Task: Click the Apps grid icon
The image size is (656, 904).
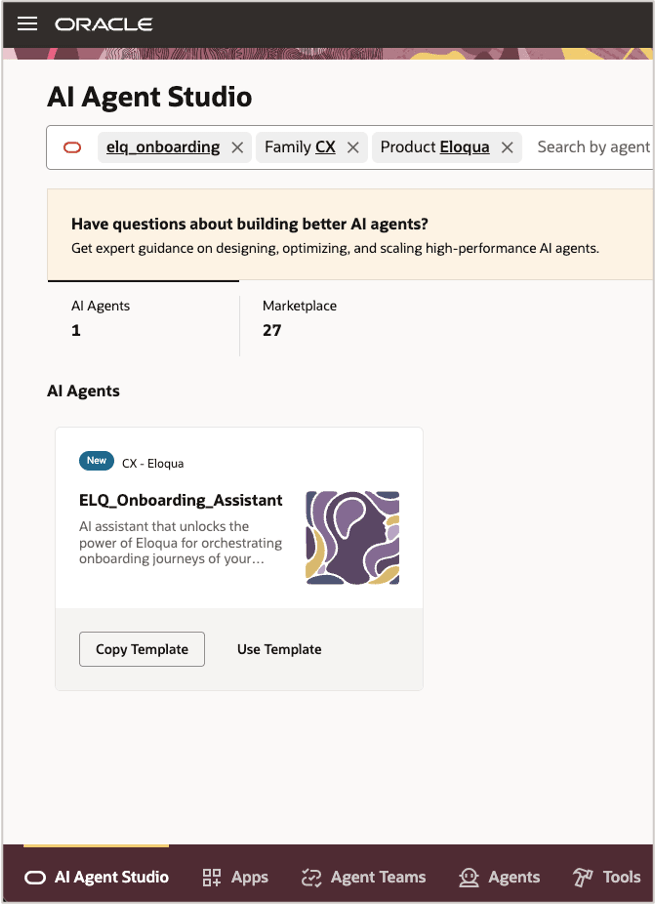Action: [x=212, y=877]
